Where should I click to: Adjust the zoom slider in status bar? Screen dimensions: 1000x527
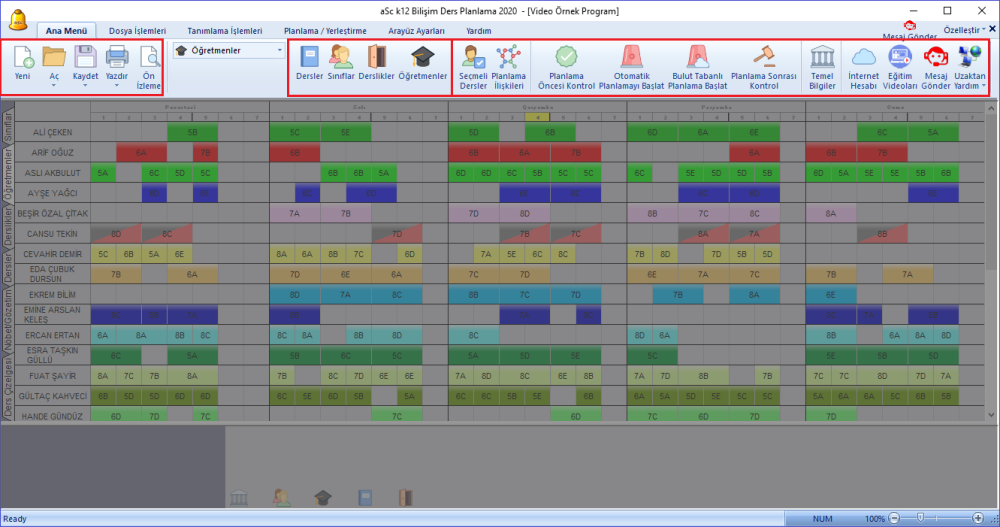point(920,518)
